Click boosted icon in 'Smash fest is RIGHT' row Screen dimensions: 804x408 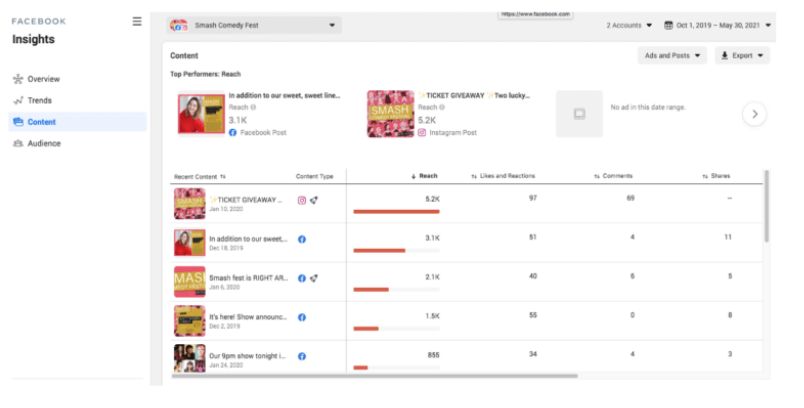314,278
